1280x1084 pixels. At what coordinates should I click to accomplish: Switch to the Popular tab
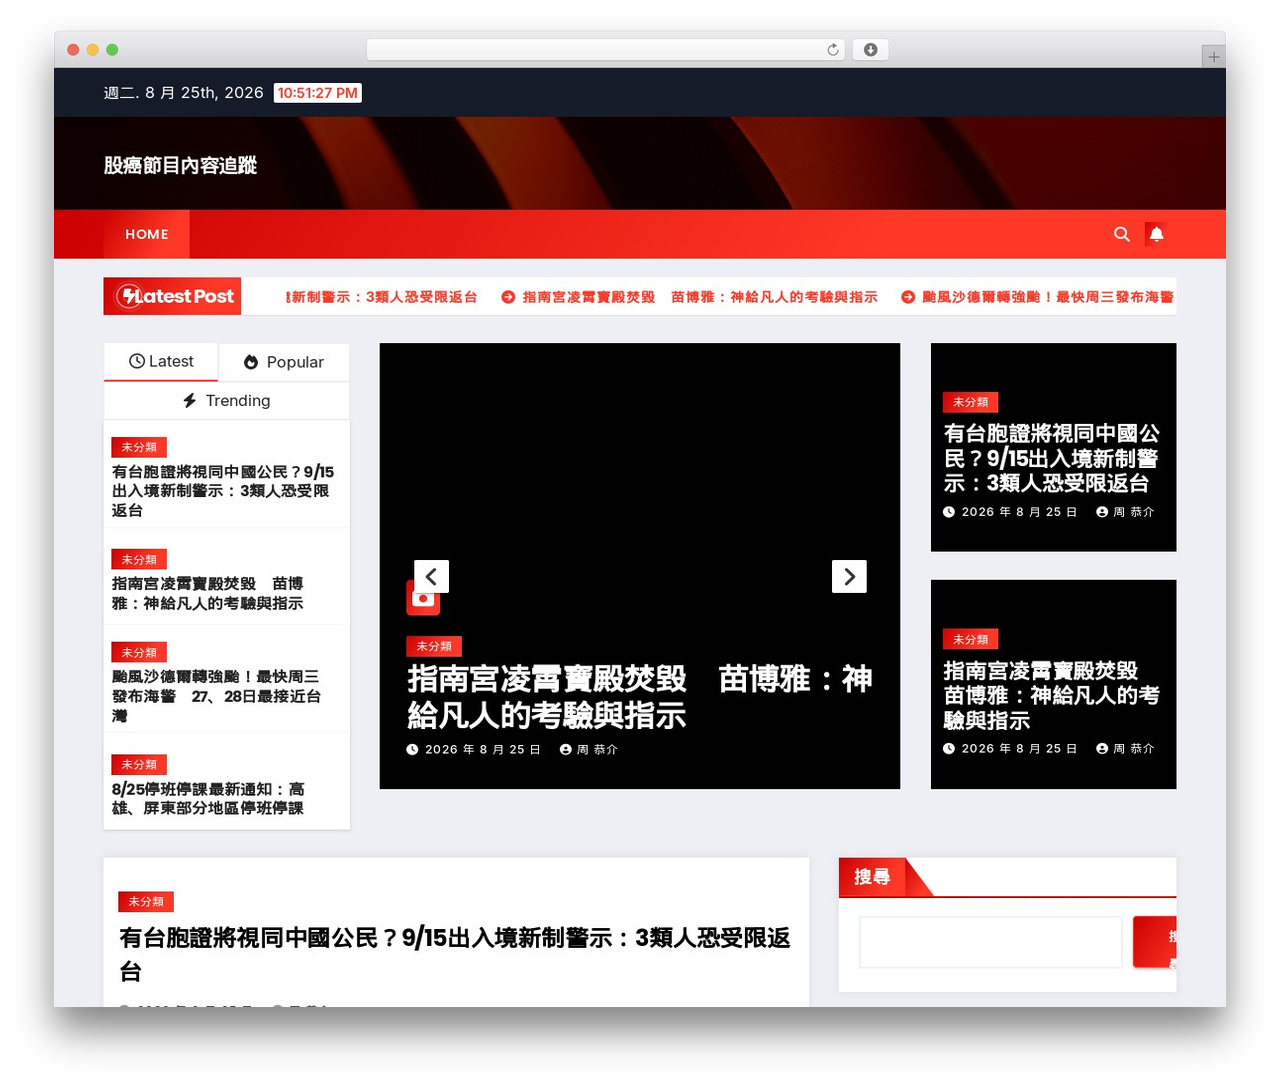click(284, 362)
